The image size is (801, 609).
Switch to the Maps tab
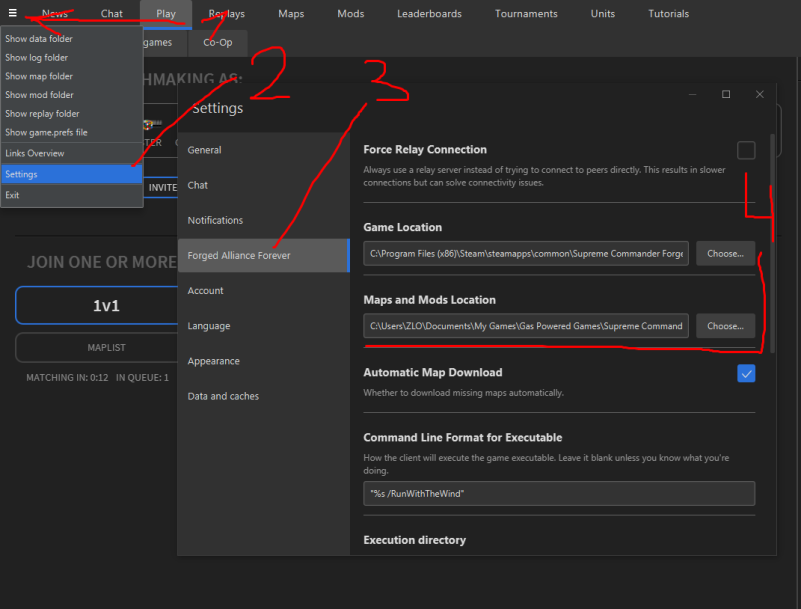(x=291, y=14)
